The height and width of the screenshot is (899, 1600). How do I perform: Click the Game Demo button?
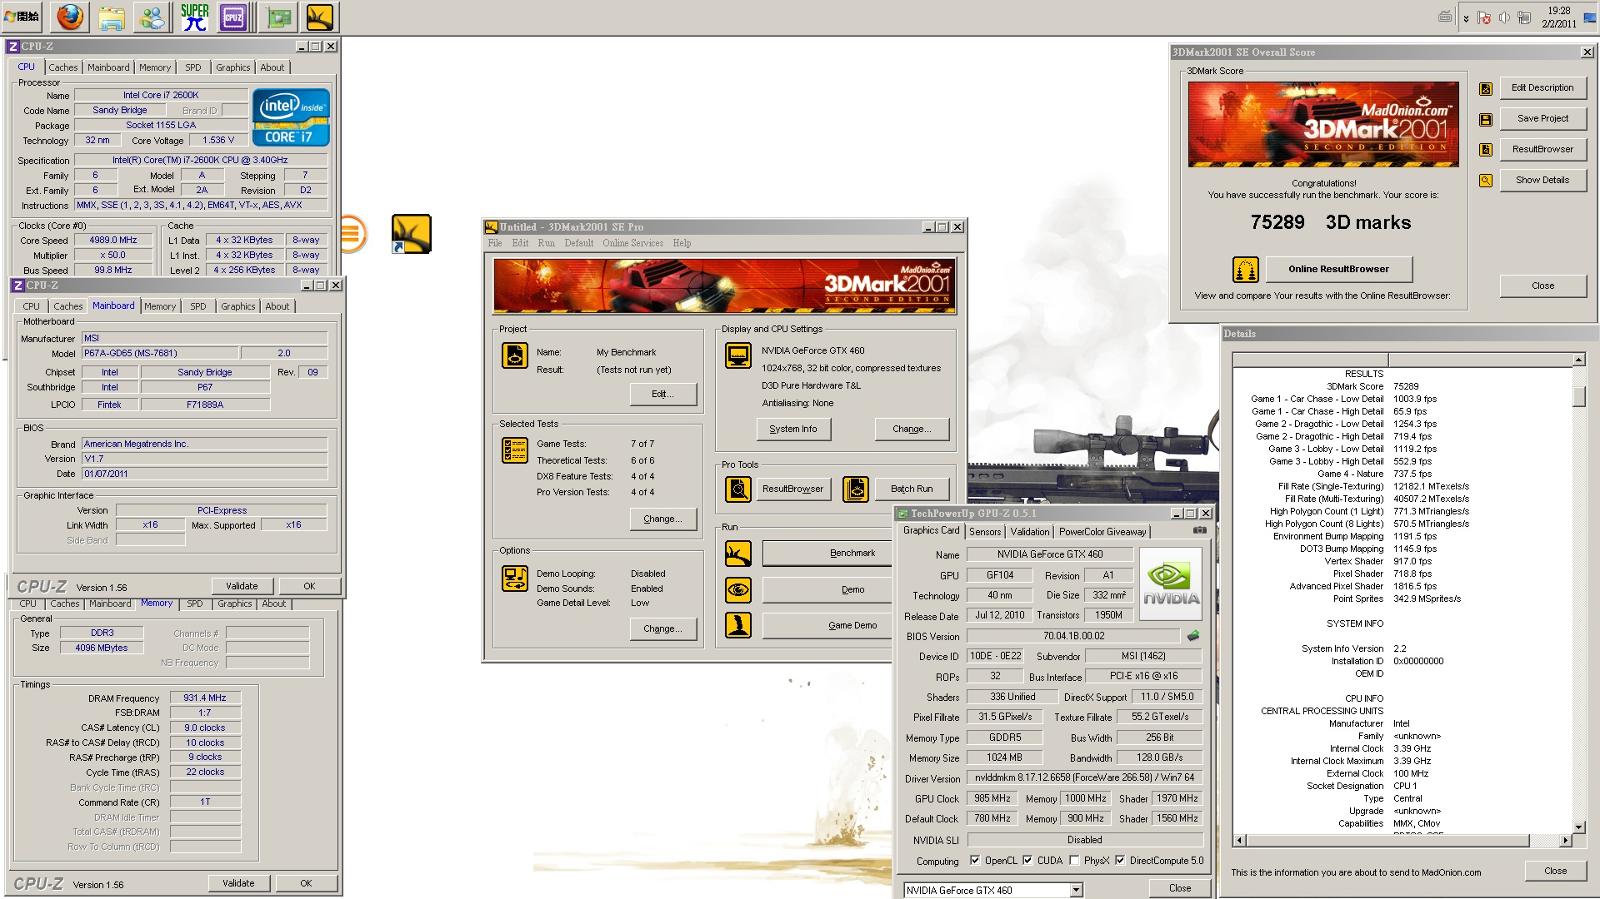coord(826,626)
